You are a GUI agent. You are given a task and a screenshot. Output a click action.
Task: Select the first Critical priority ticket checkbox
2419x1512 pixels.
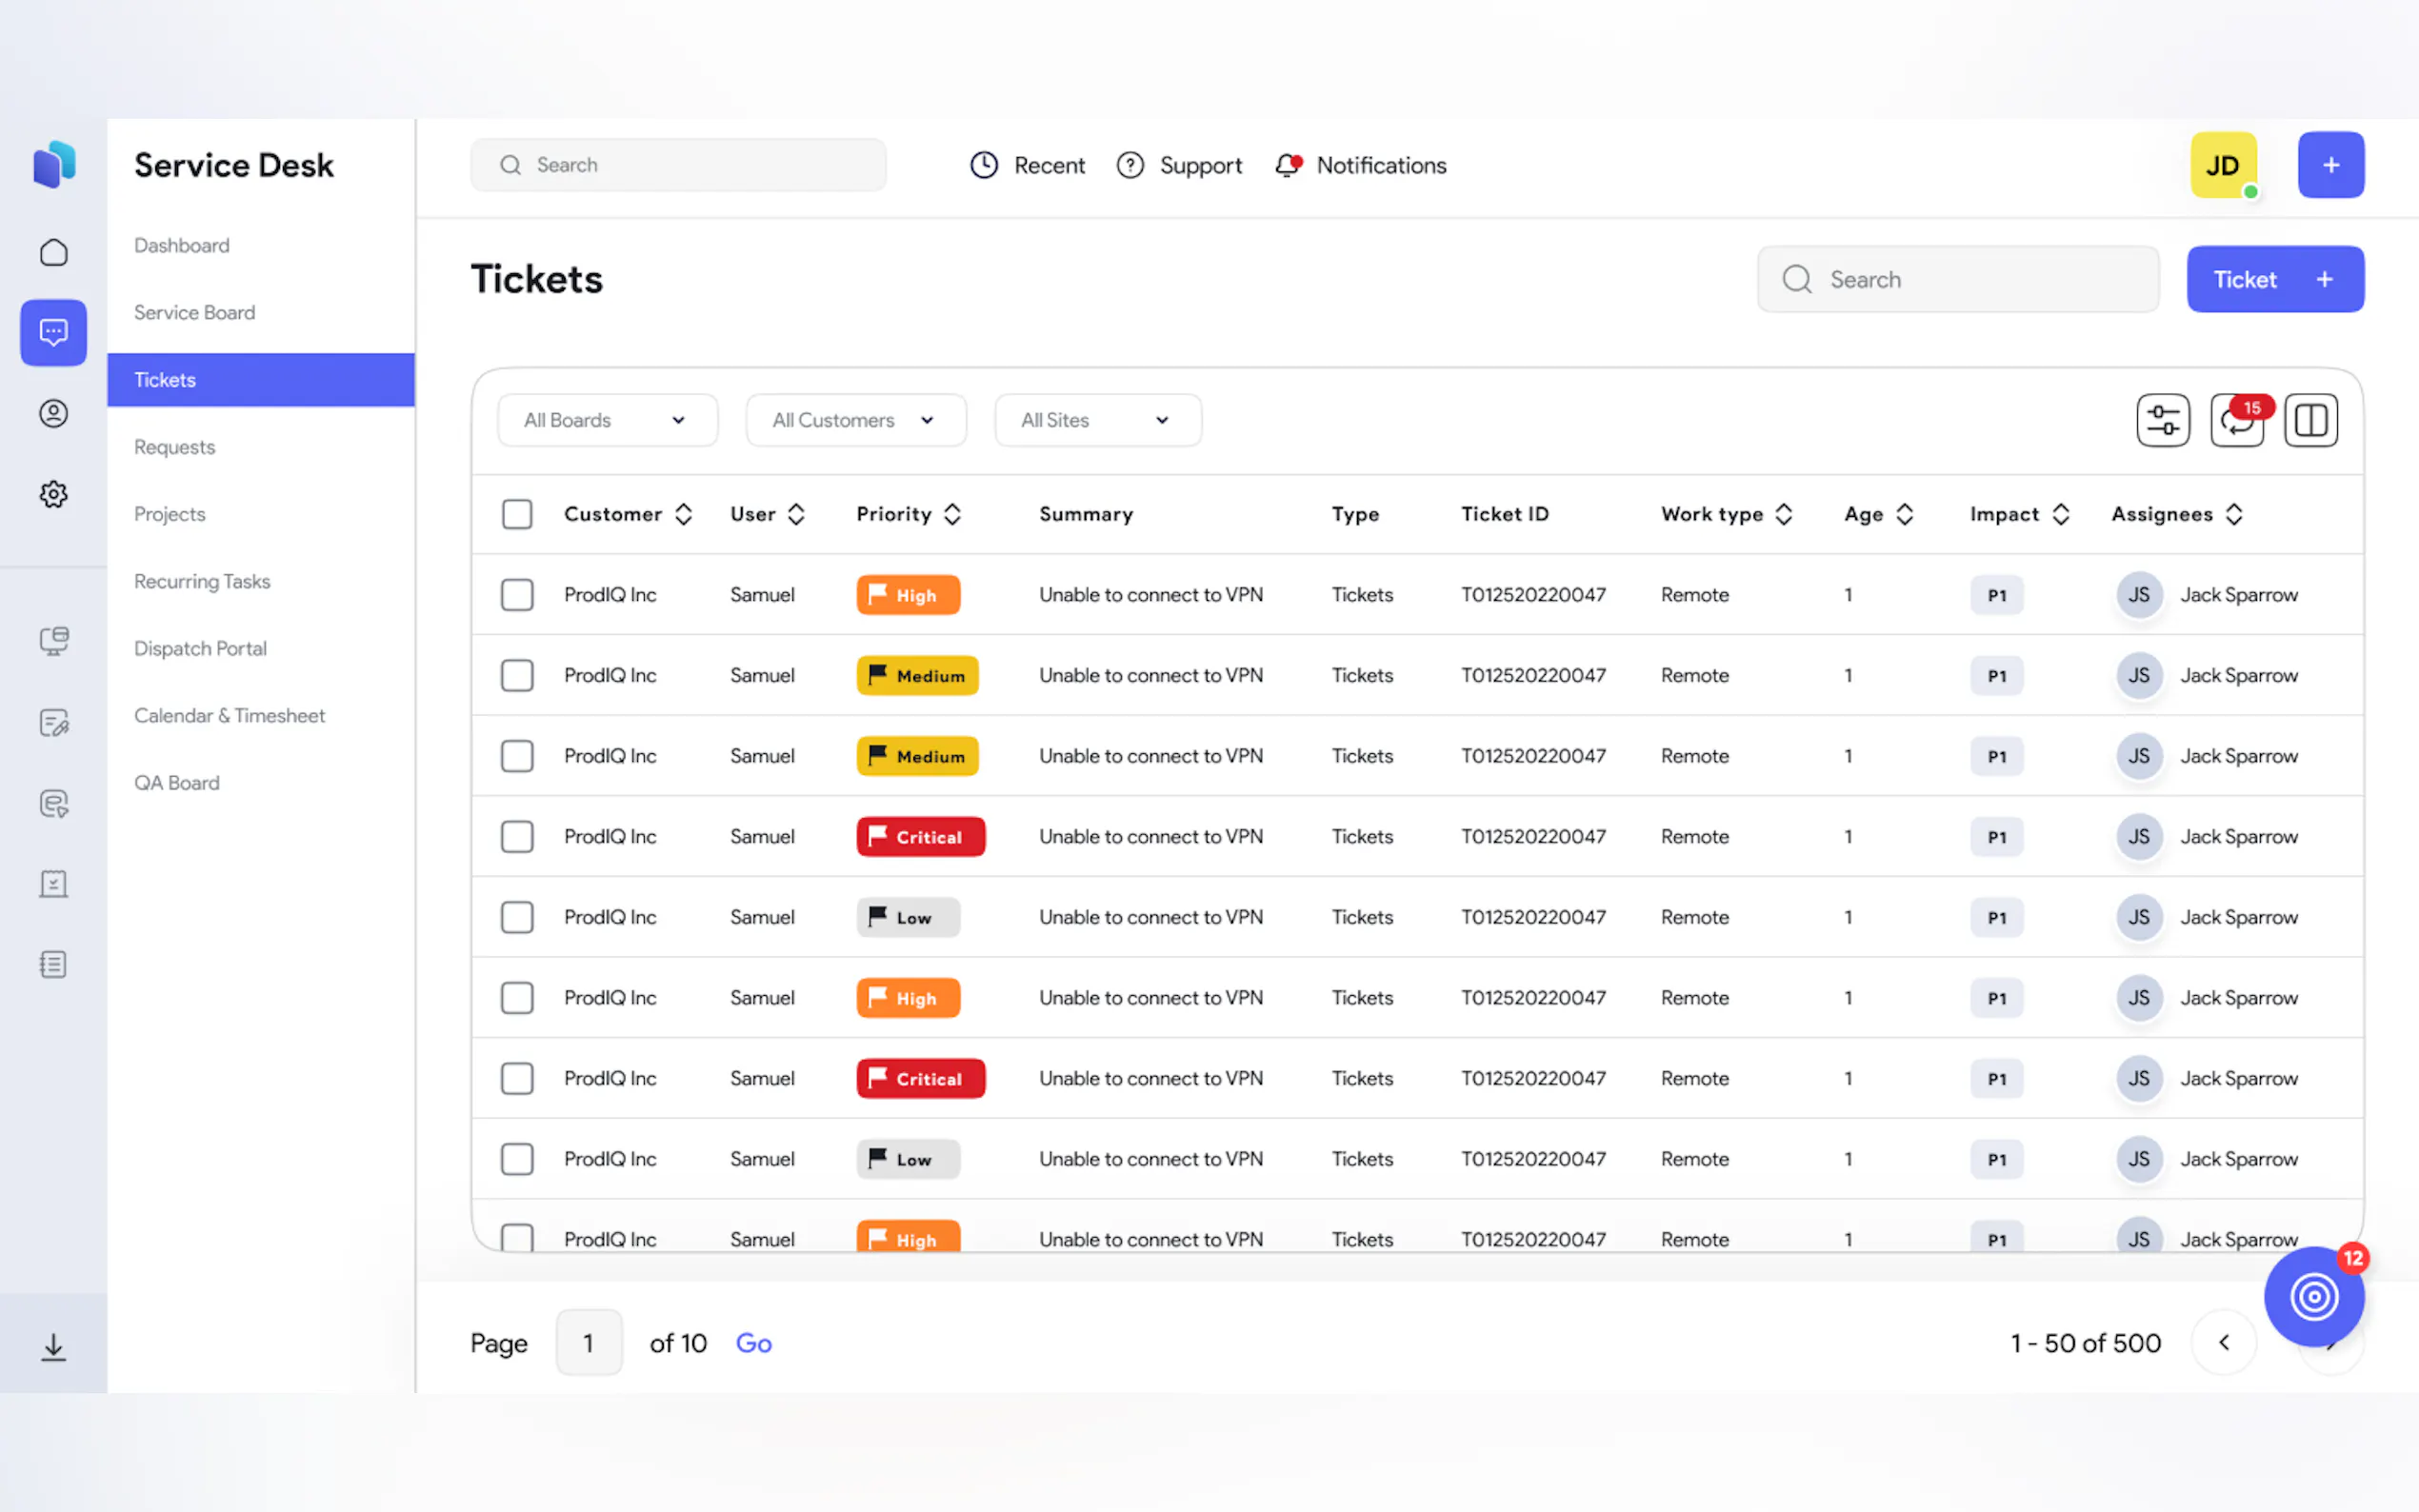(517, 837)
